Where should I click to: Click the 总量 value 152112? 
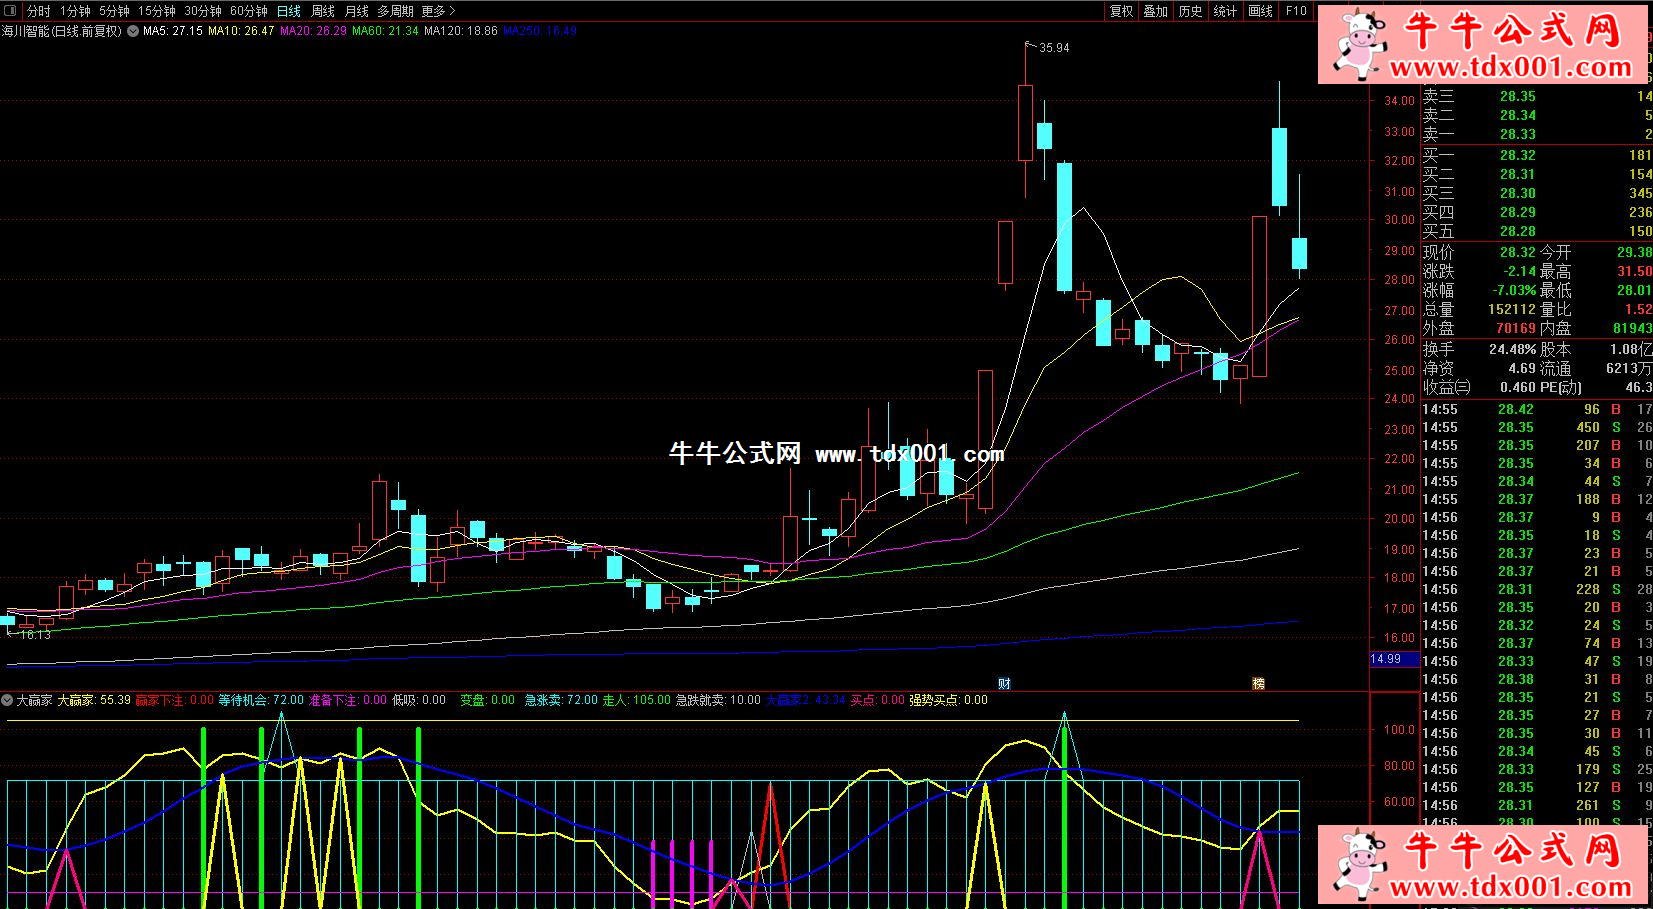coord(1511,310)
